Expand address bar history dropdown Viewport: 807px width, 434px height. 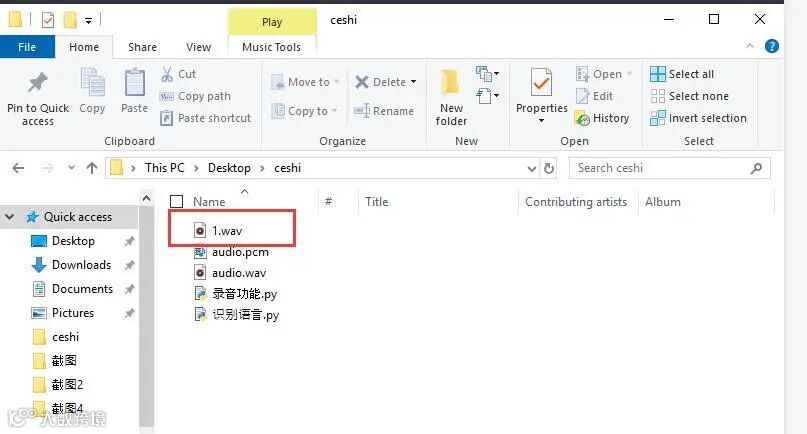(x=532, y=168)
